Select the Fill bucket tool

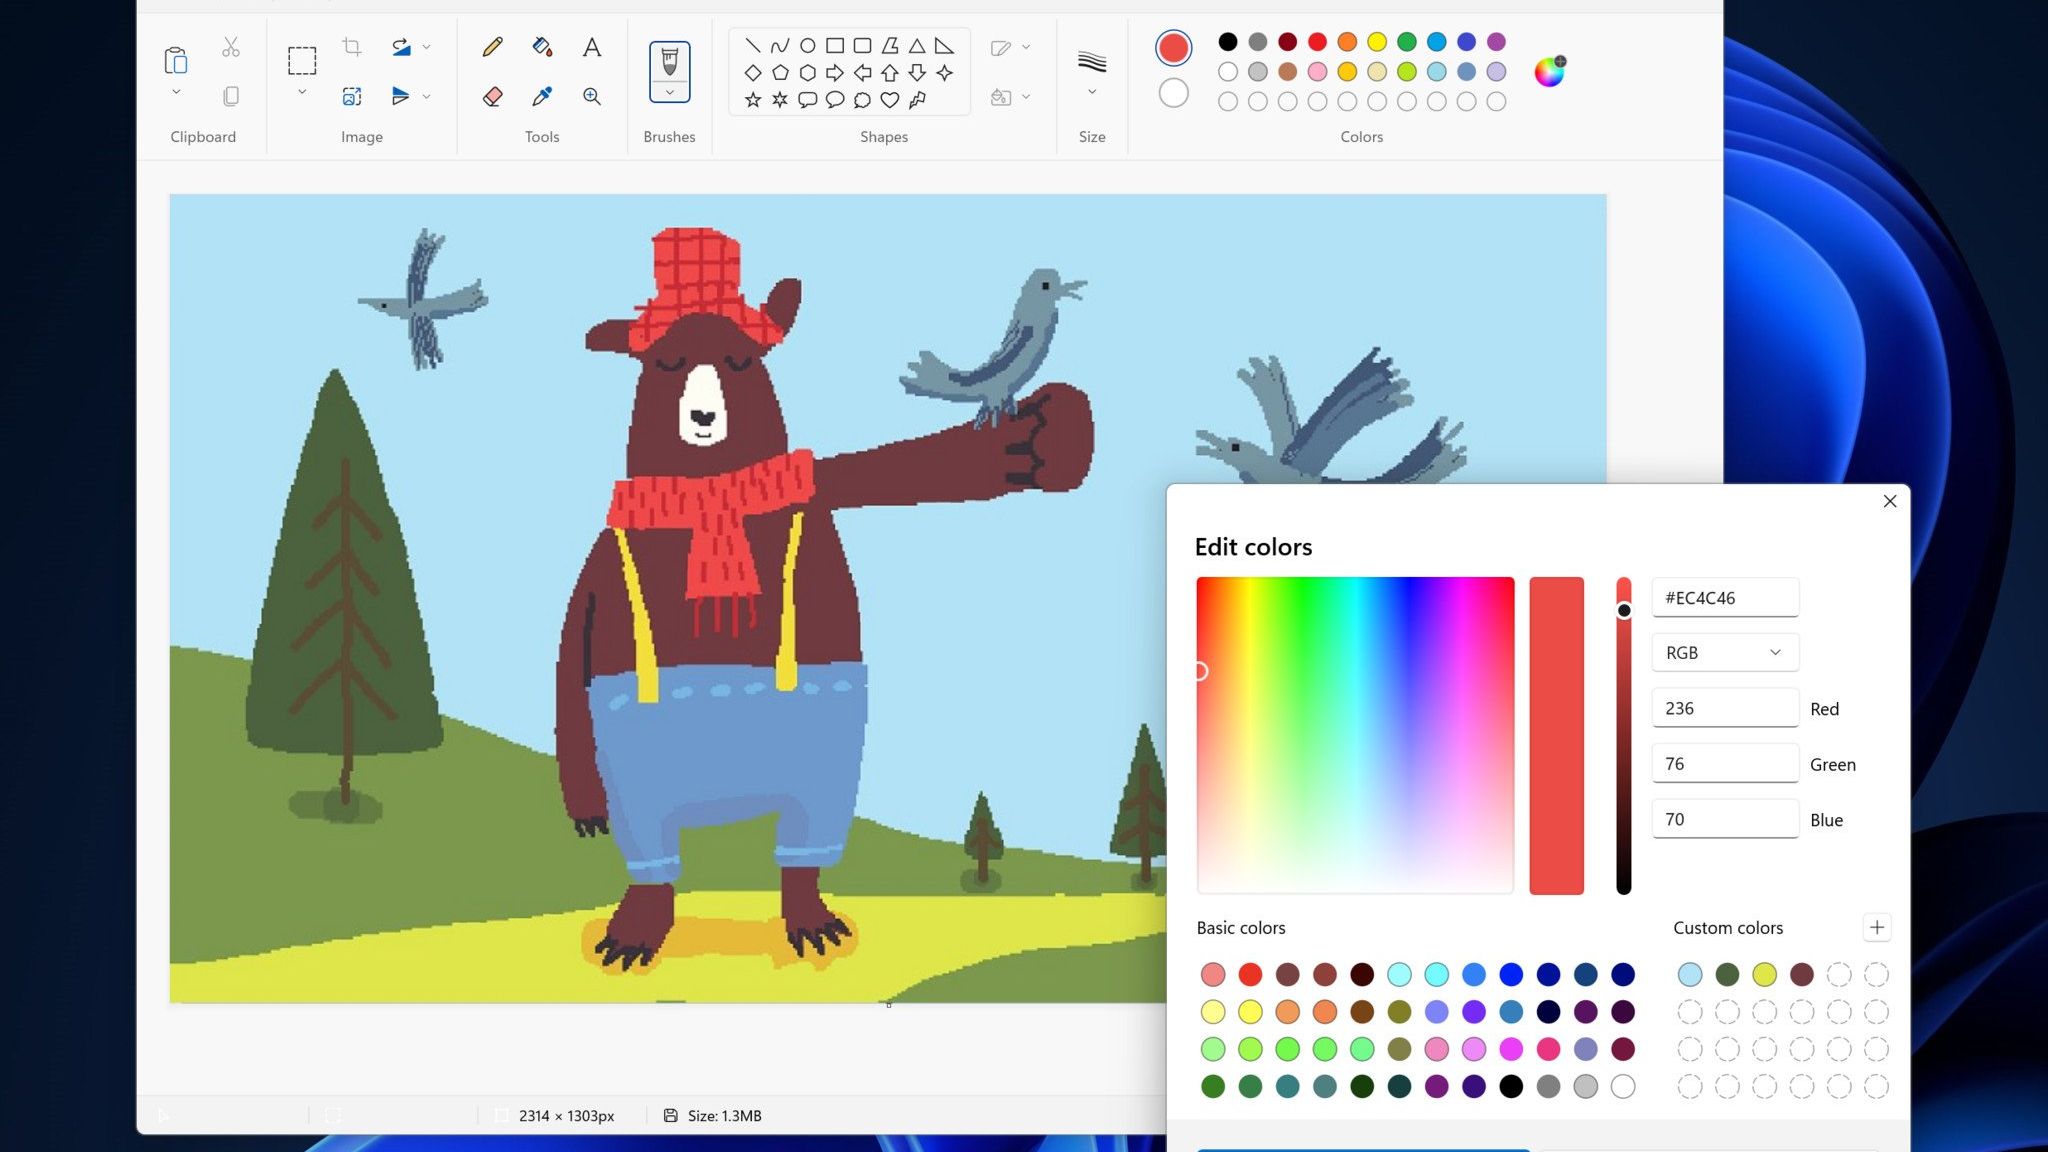[x=541, y=47]
